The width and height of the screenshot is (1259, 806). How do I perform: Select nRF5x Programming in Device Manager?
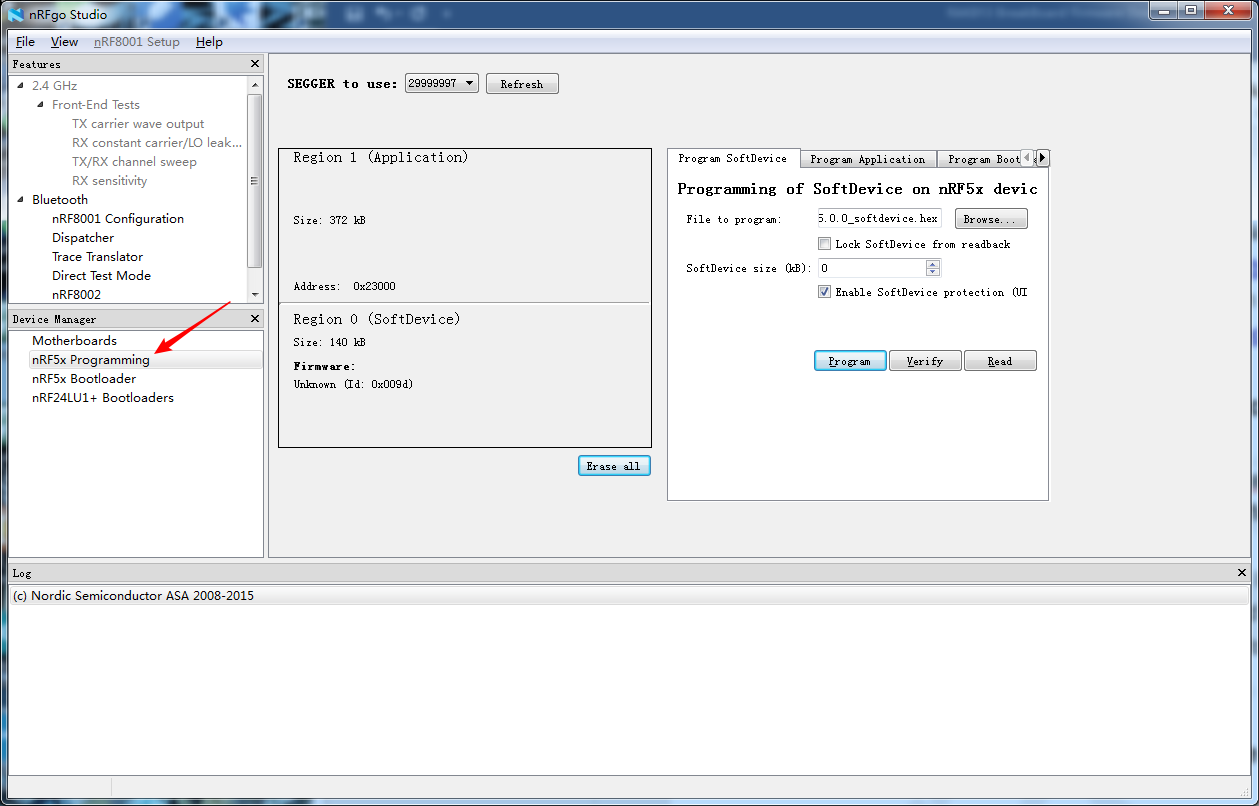90,360
